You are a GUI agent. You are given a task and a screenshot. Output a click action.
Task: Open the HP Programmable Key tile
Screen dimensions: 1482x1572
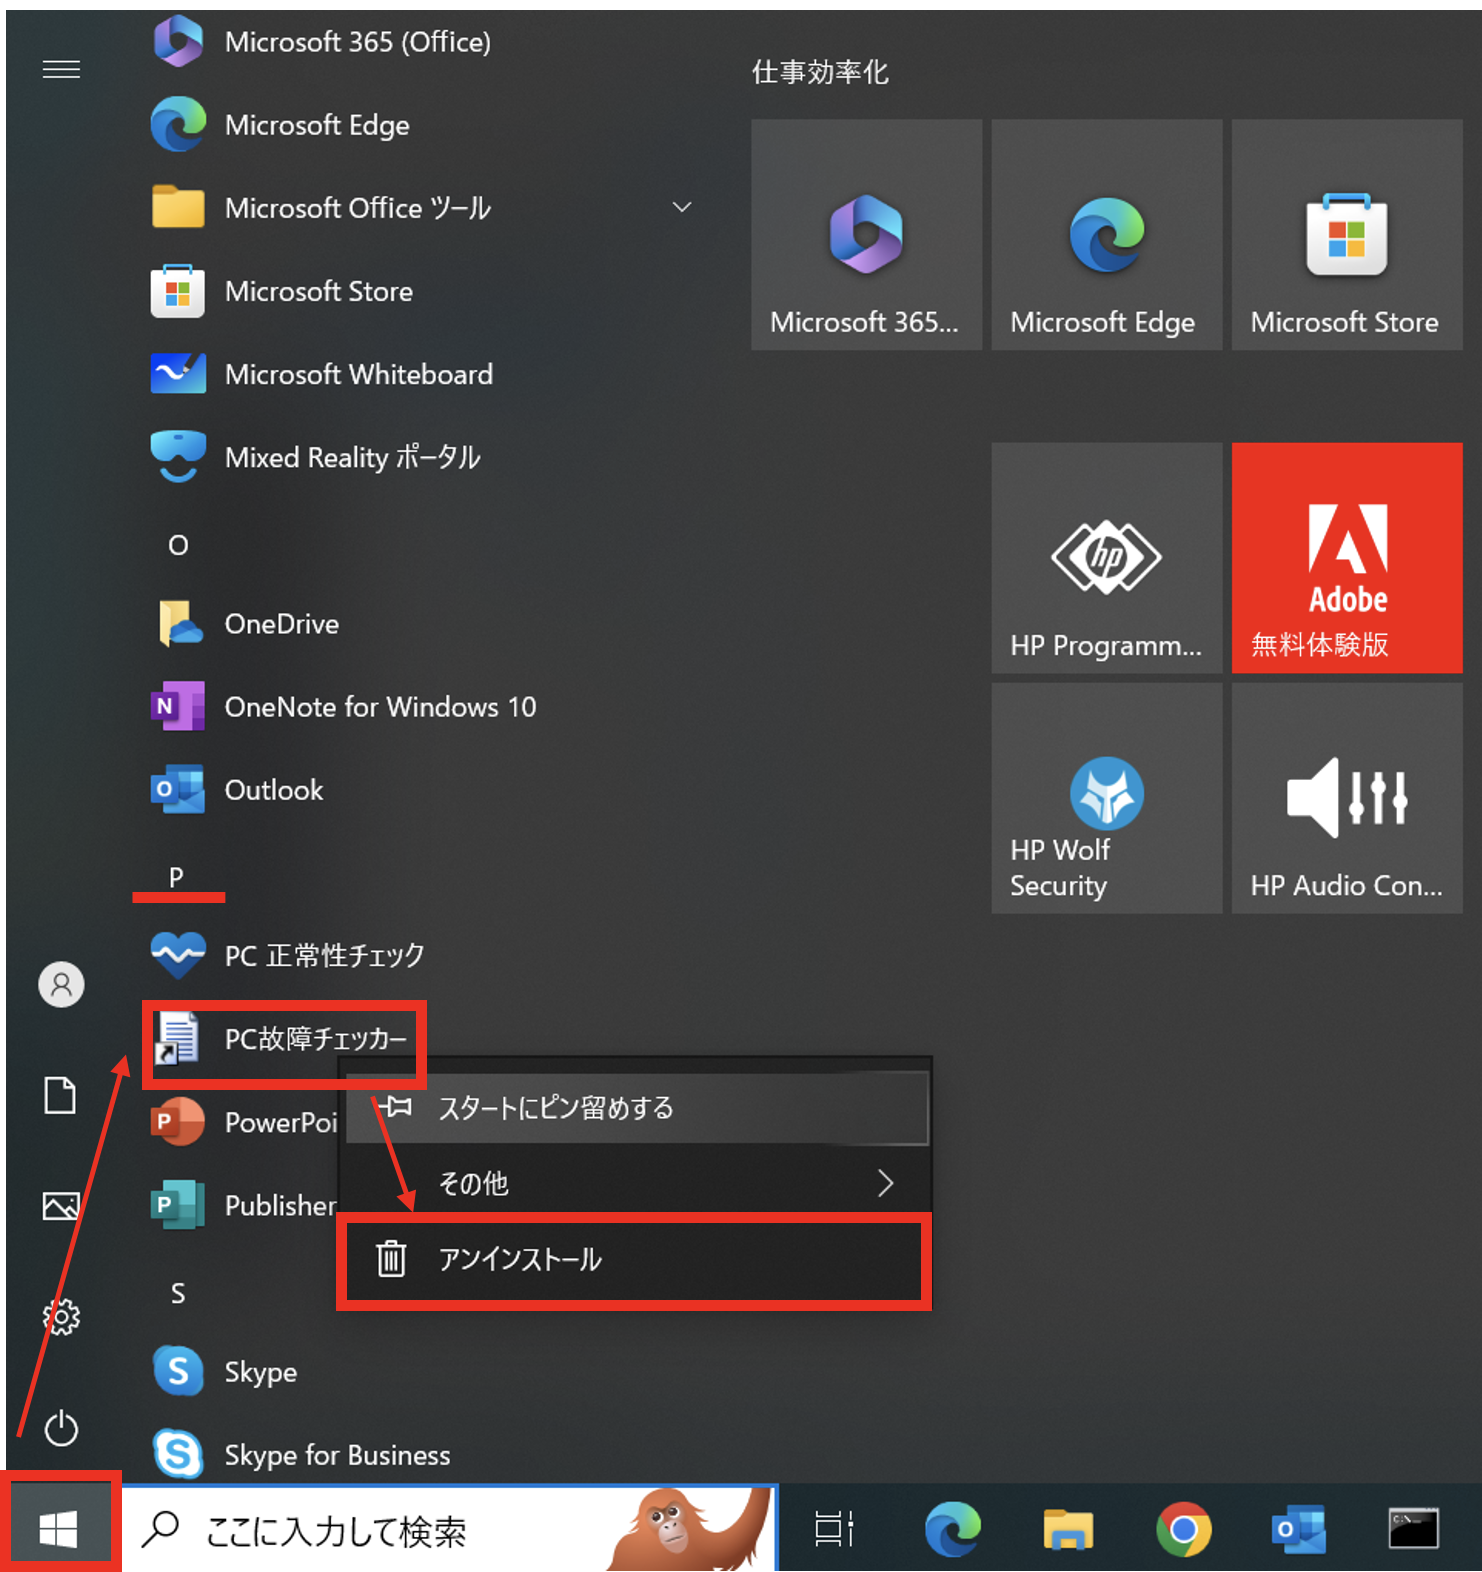(x=1106, y=558)
